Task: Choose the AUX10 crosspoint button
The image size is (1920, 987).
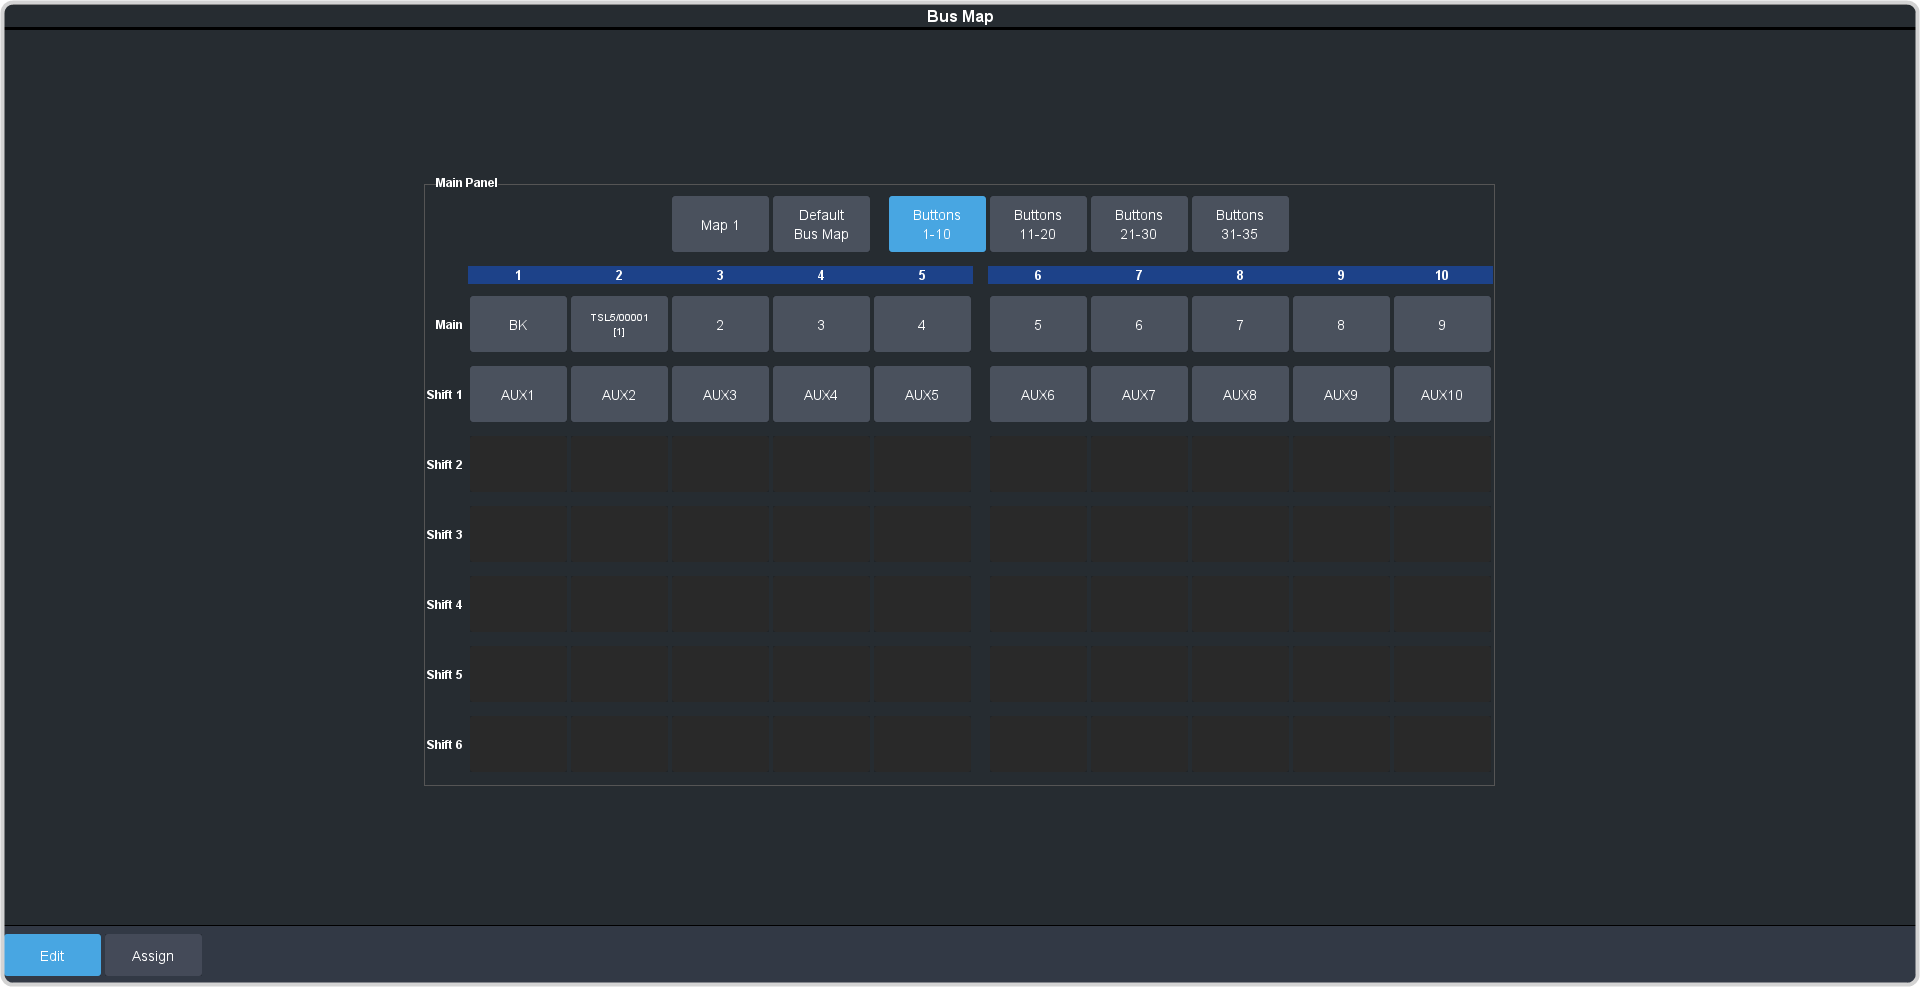Action: point(1442,394)
